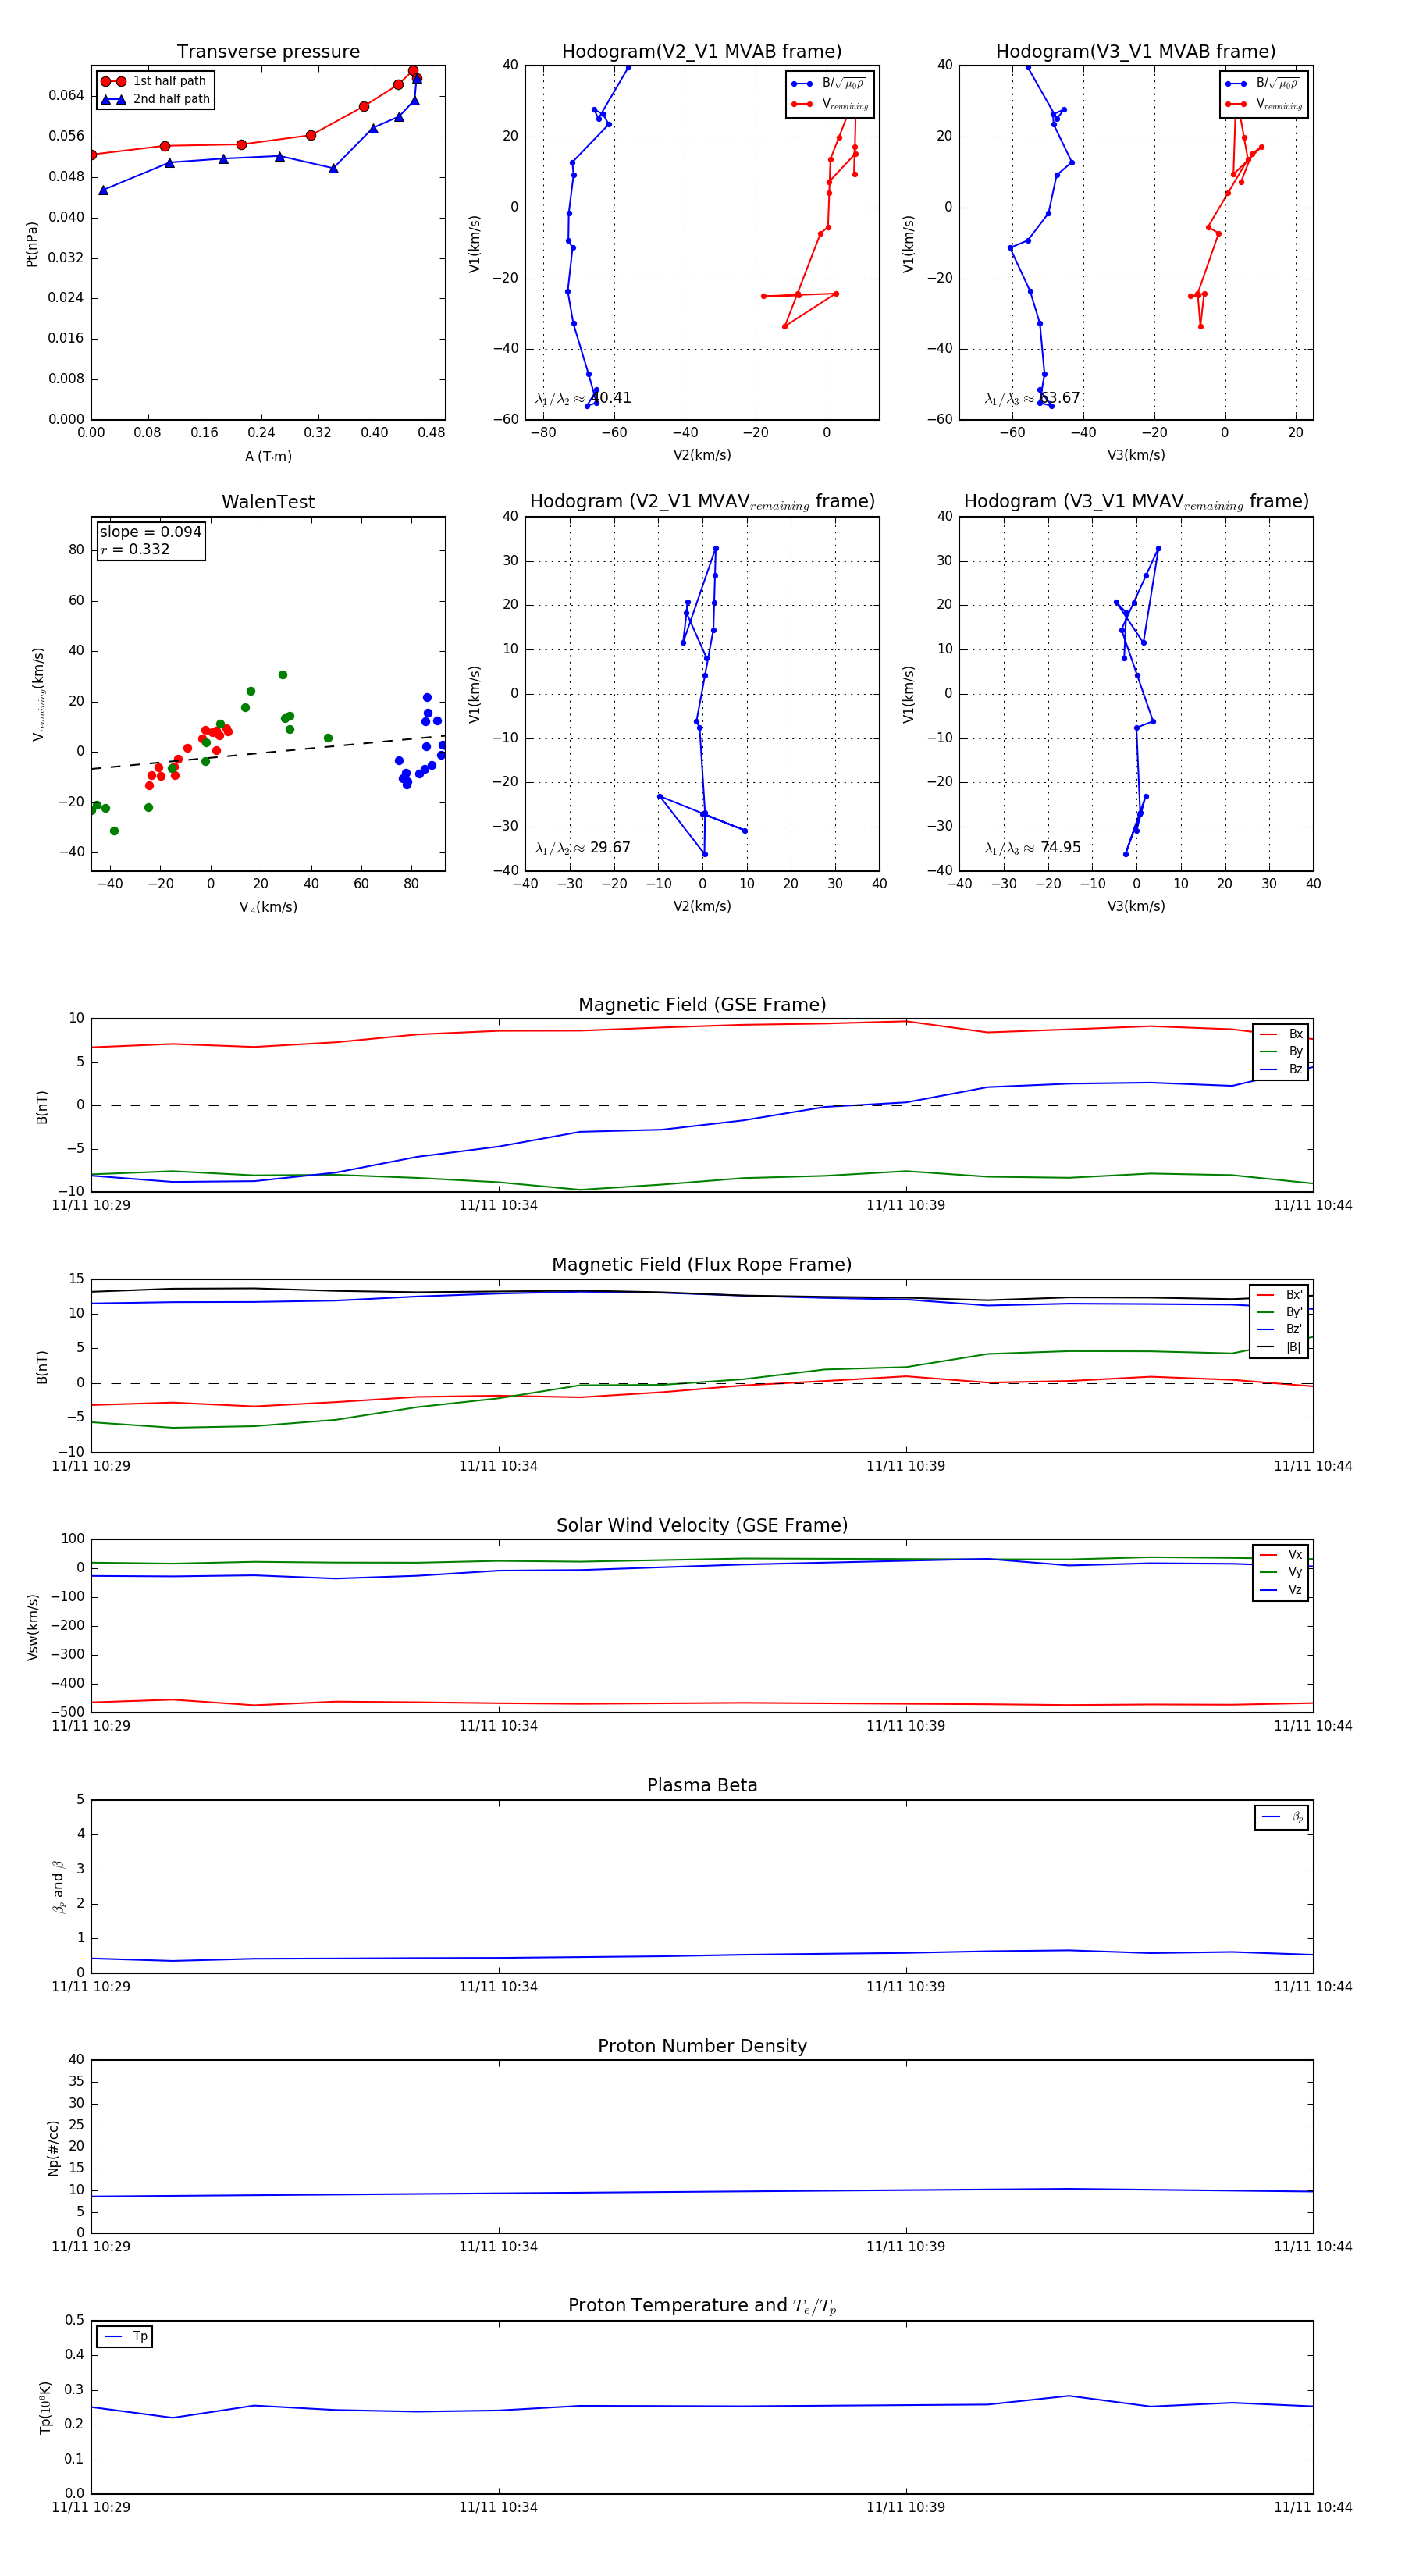Select the Bz' legend entry in Flux Rope plot

coord(1279,1329)
